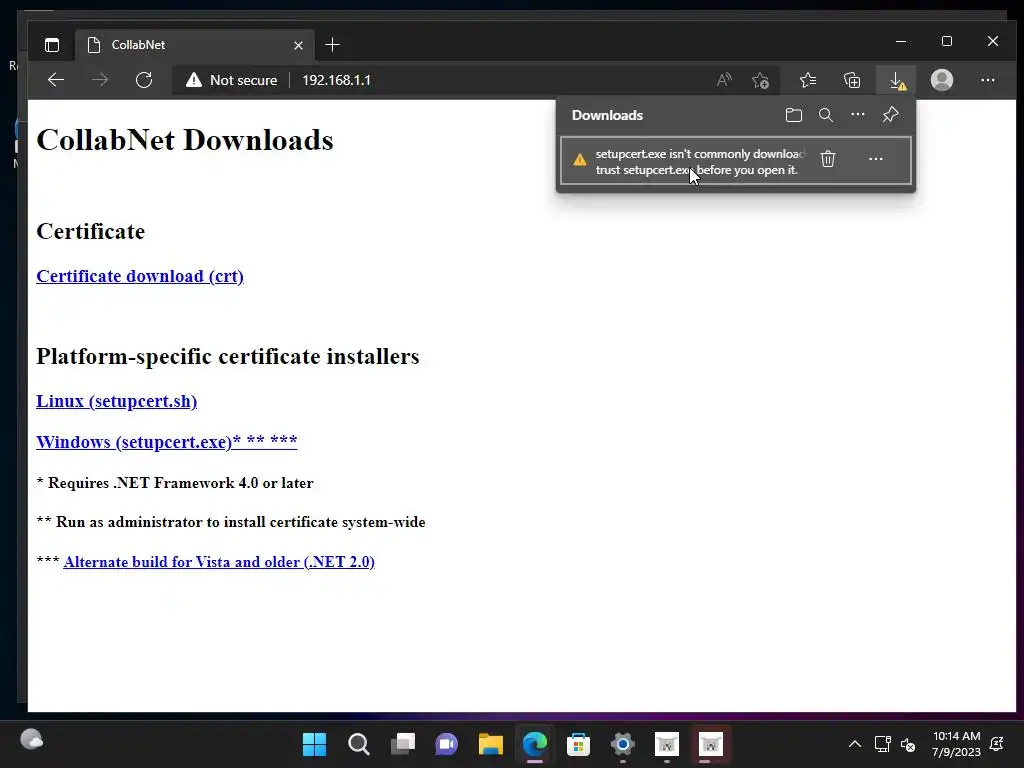Click the setupcert.exe warning message
This screenshot has height=768, width=1024.
point(700,161)
